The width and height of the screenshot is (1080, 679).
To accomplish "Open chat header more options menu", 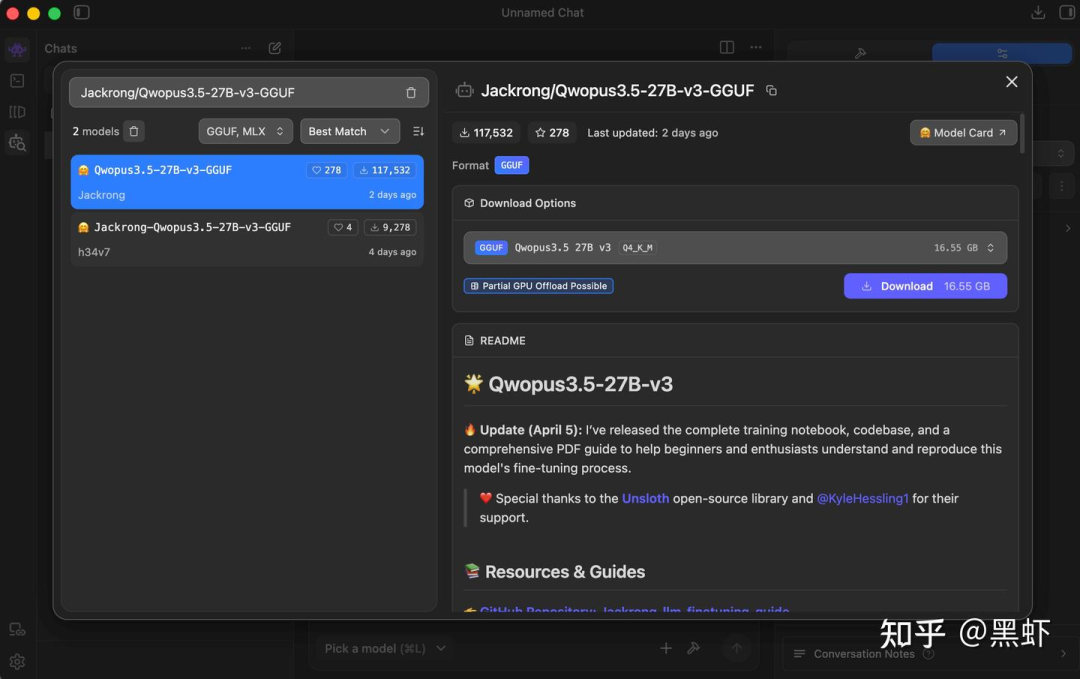I will pyautogui.click(x=756, y=48).
